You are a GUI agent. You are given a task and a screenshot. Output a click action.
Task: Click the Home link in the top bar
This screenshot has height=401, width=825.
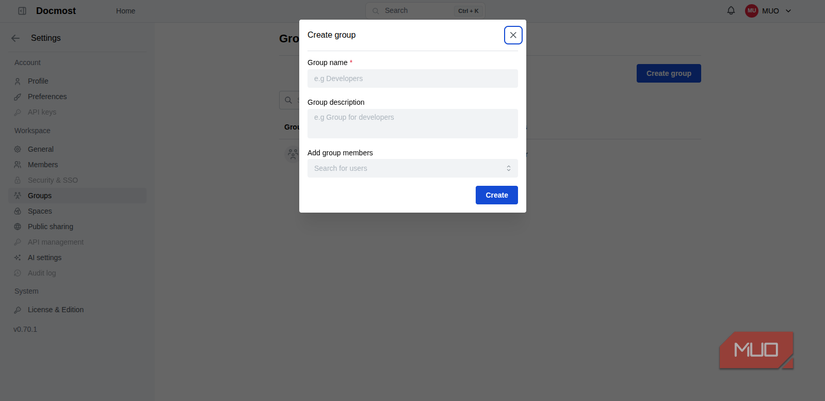coord(125,11)
